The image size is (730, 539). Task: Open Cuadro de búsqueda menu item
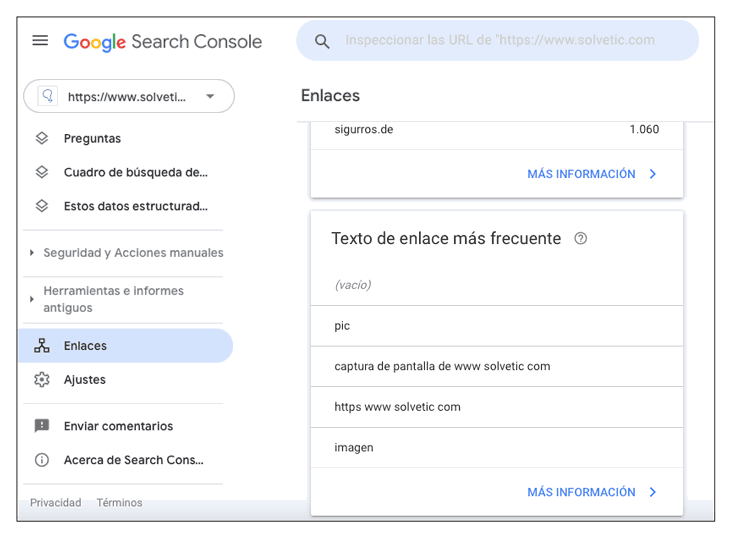click(135, 172)
